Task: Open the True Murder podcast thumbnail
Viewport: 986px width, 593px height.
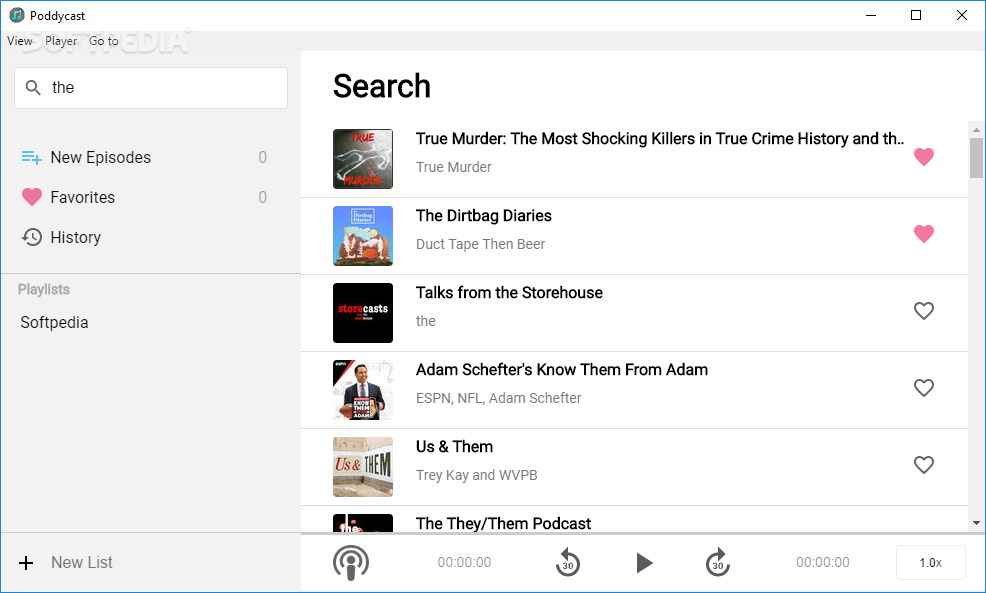Action: coord(362,158)
